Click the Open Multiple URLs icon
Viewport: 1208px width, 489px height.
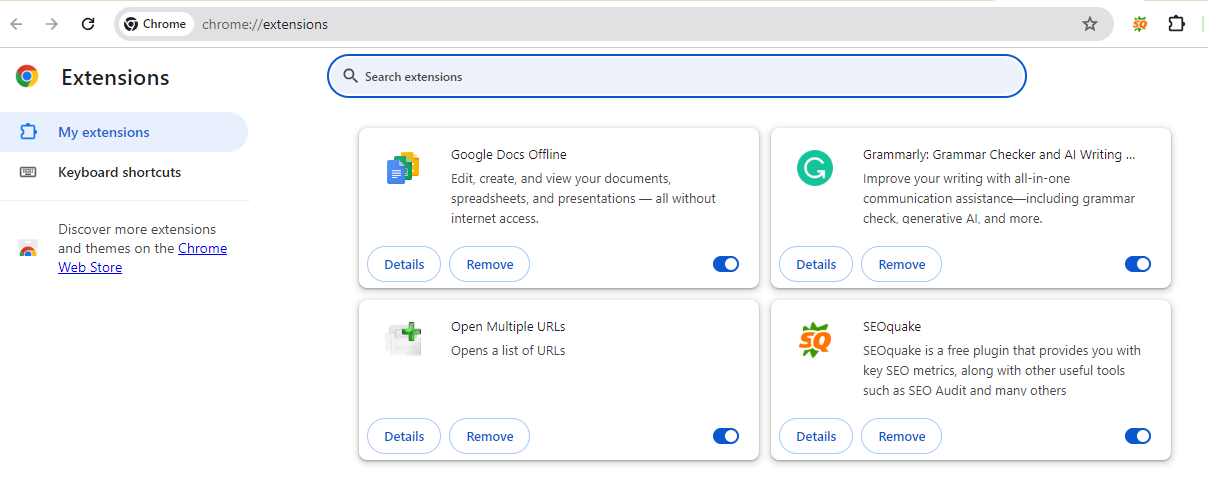403,340
